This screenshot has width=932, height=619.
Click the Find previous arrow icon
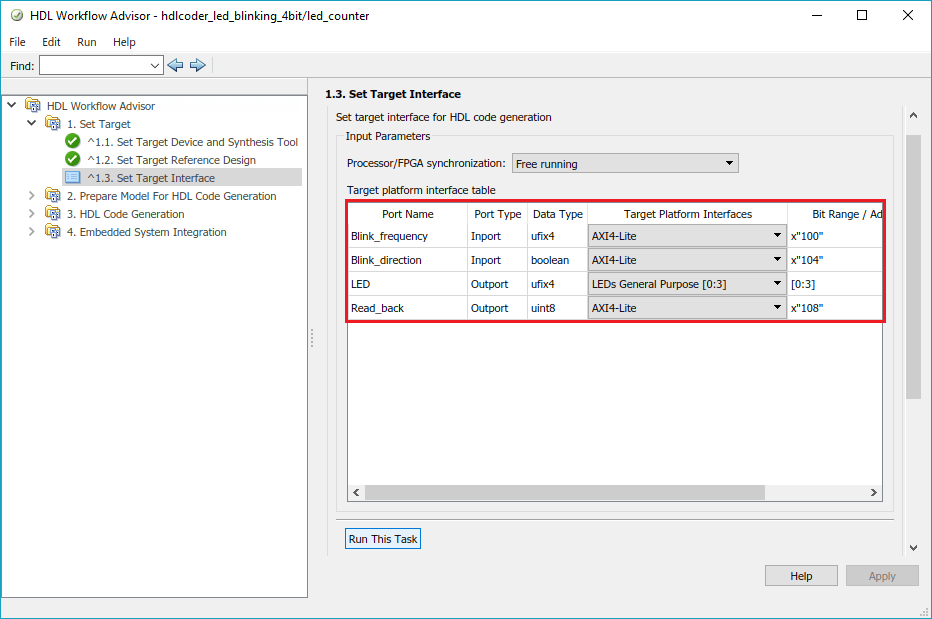click(x=176, y=65)
